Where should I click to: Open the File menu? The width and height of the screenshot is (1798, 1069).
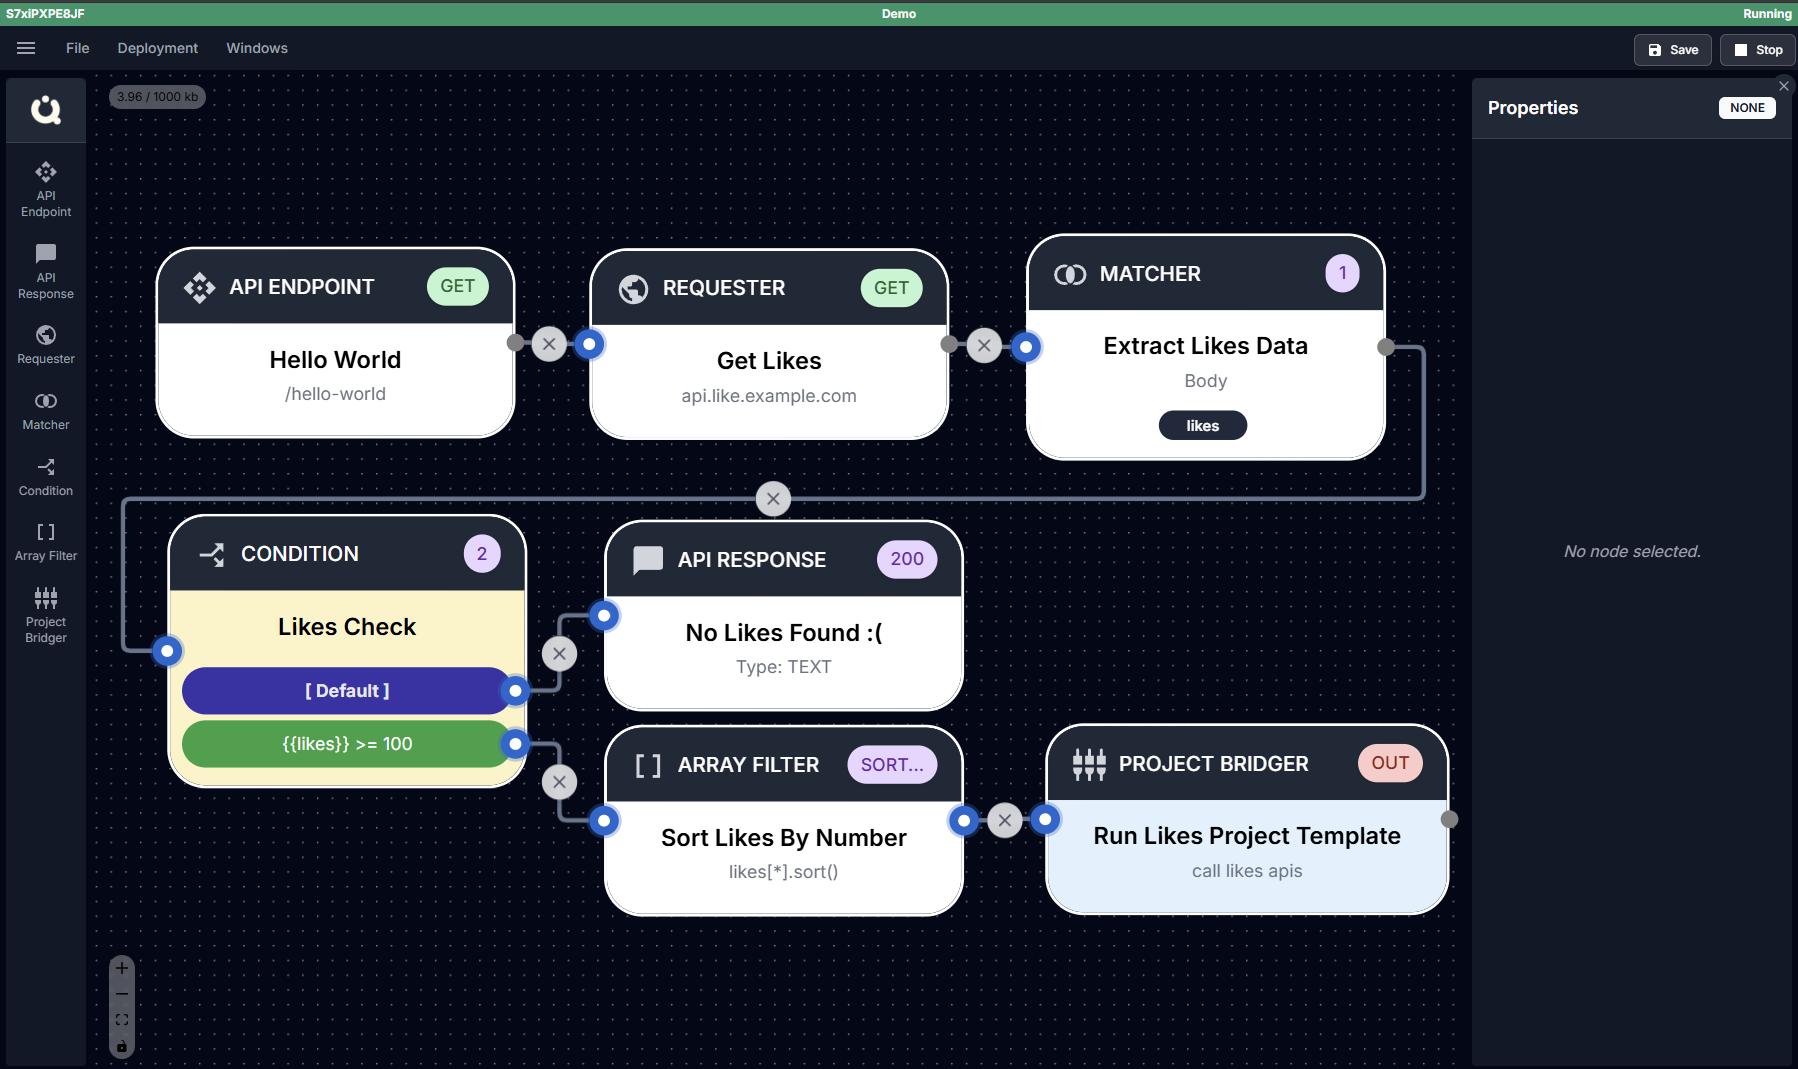[x=77, y=48]
